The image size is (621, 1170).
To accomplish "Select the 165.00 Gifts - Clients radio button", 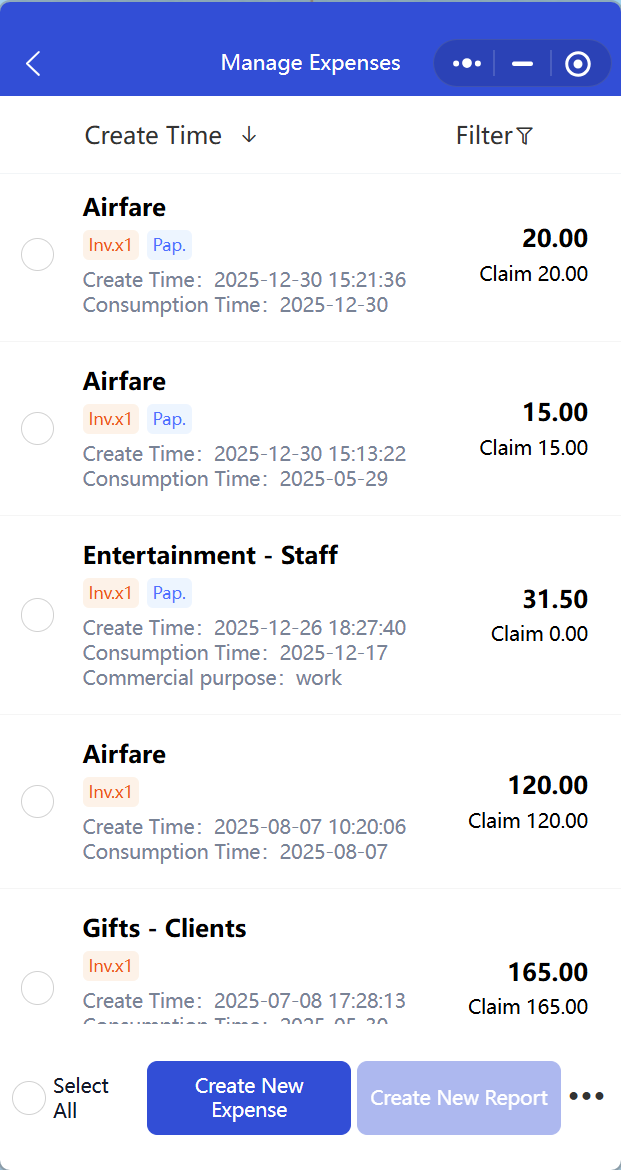I will click(x=38, y=987).
